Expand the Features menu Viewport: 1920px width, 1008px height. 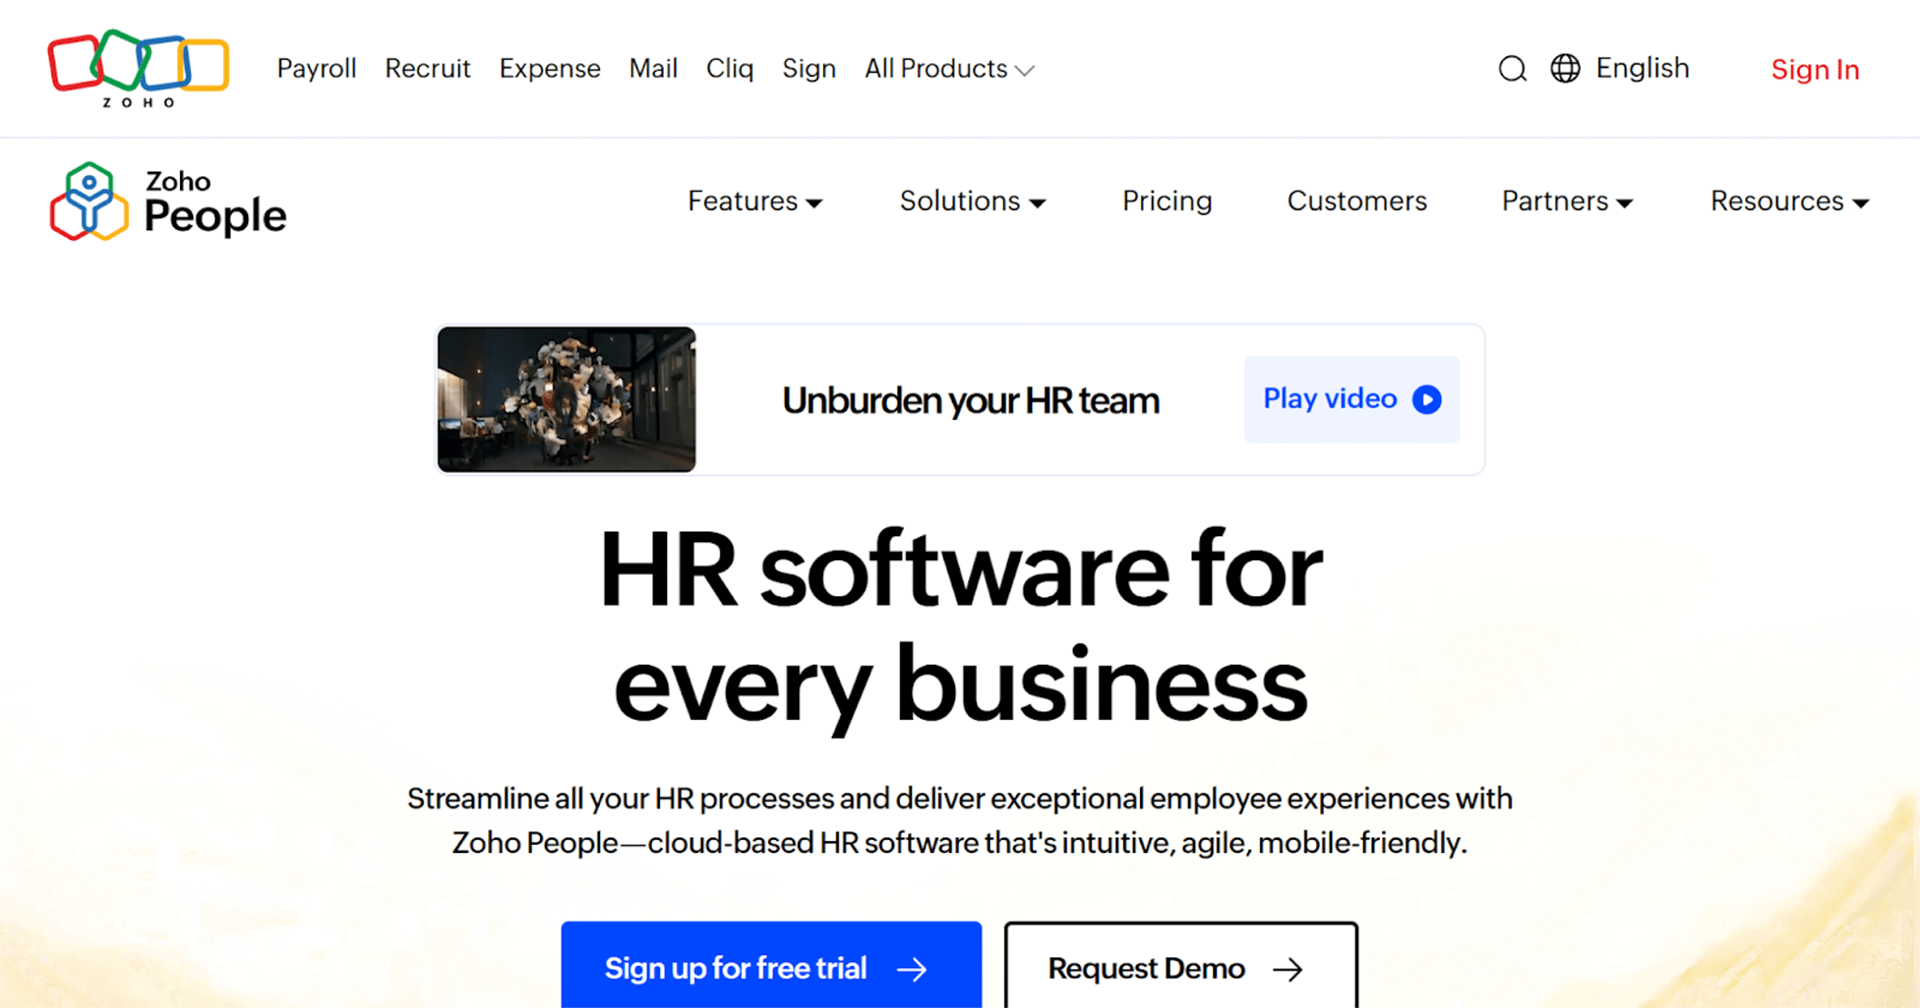click(755, 201)
